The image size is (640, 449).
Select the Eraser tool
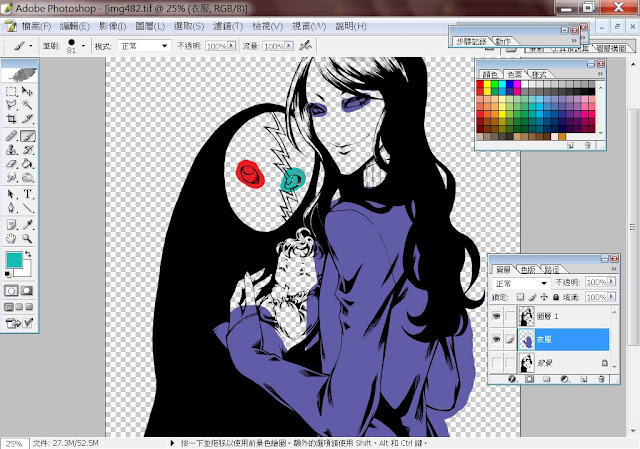(x=11, y=164)
